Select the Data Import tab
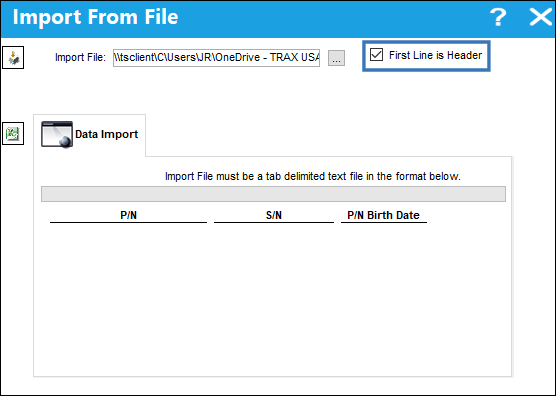This screenshot has width=556, height=396. [x=89, y=134]
